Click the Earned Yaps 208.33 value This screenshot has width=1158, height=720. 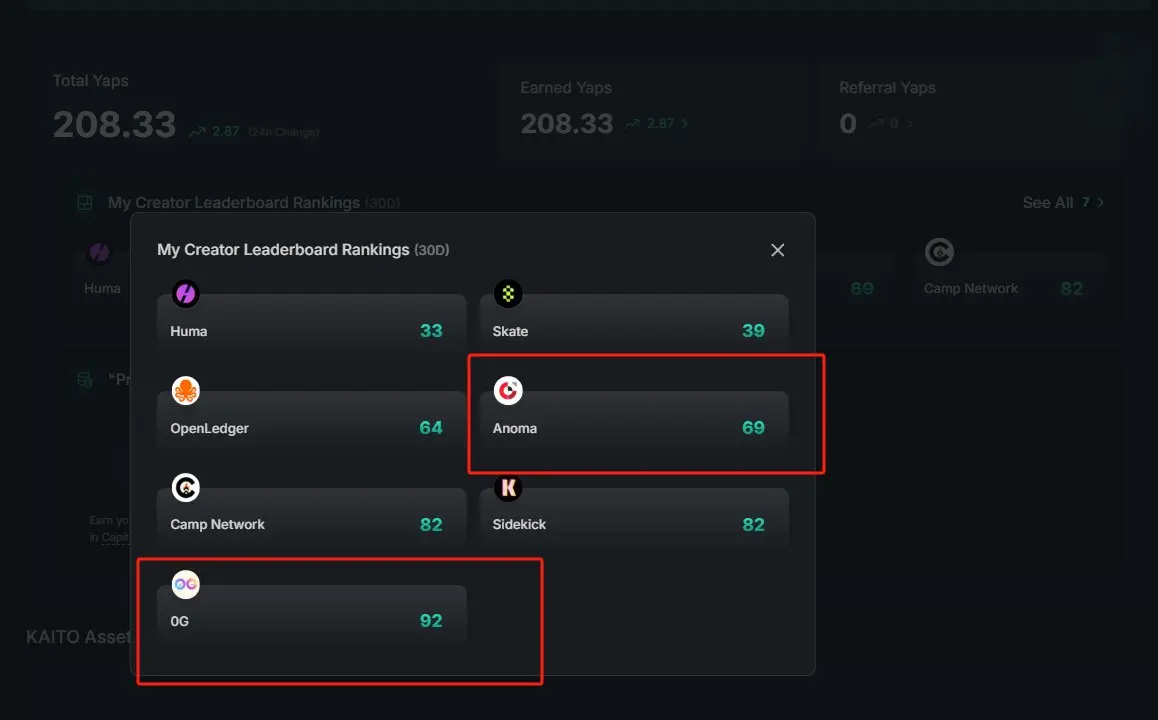[567, 123]
